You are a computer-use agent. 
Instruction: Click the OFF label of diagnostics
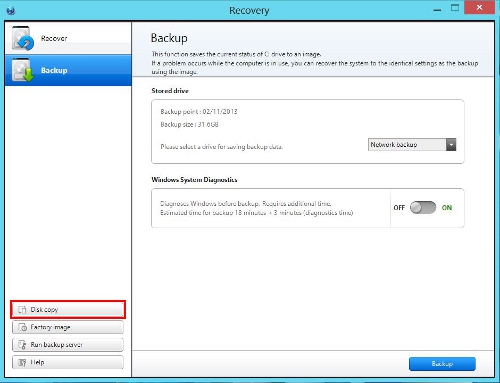[x=399, y=208]
